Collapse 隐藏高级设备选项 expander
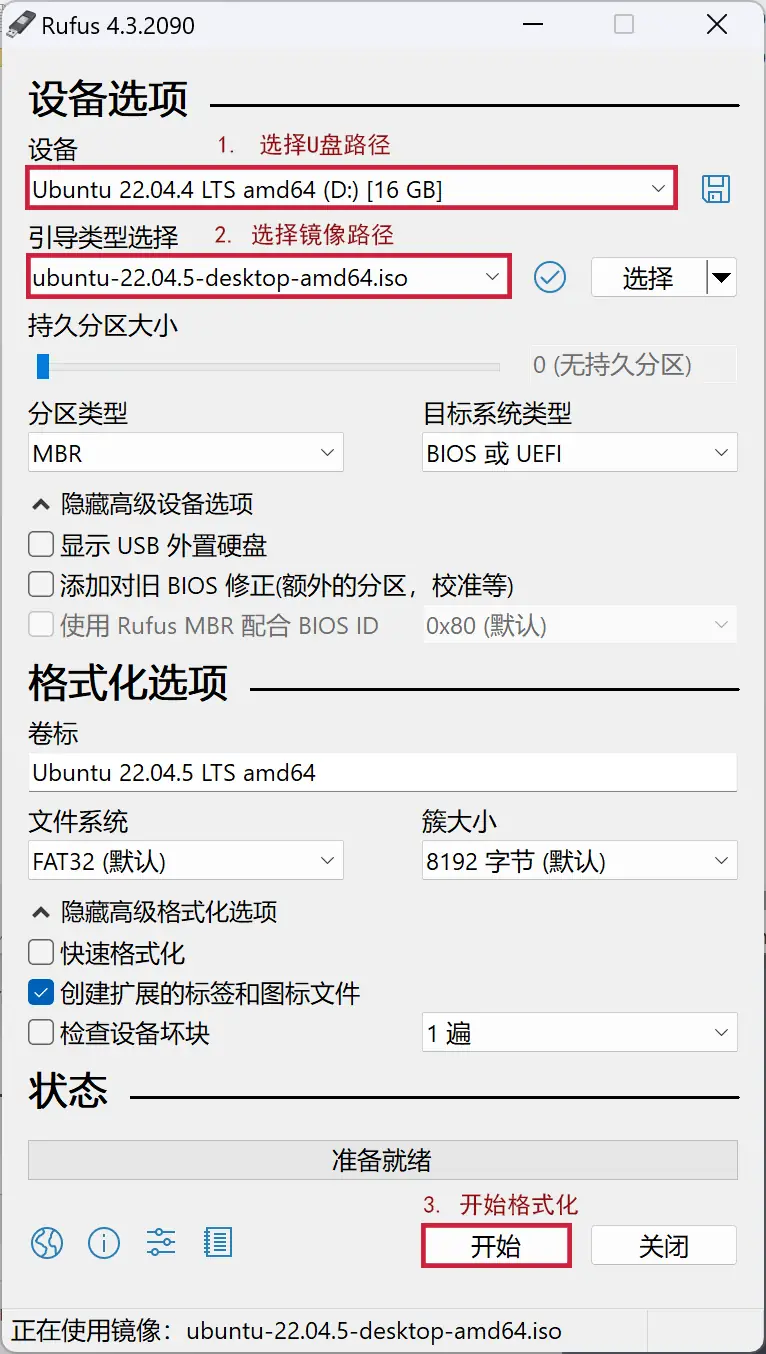The height and width of the screenshot is (1354, 766). [x=142, y=504]
